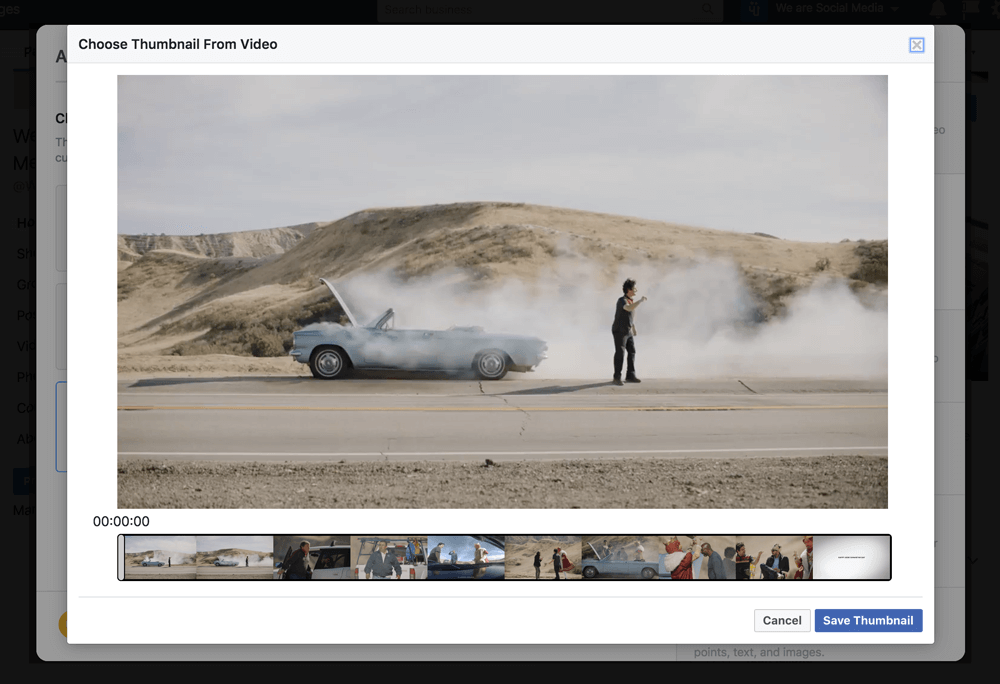Open the notifications bell icon
The image size is (1000, 684).
pos(938,9)
